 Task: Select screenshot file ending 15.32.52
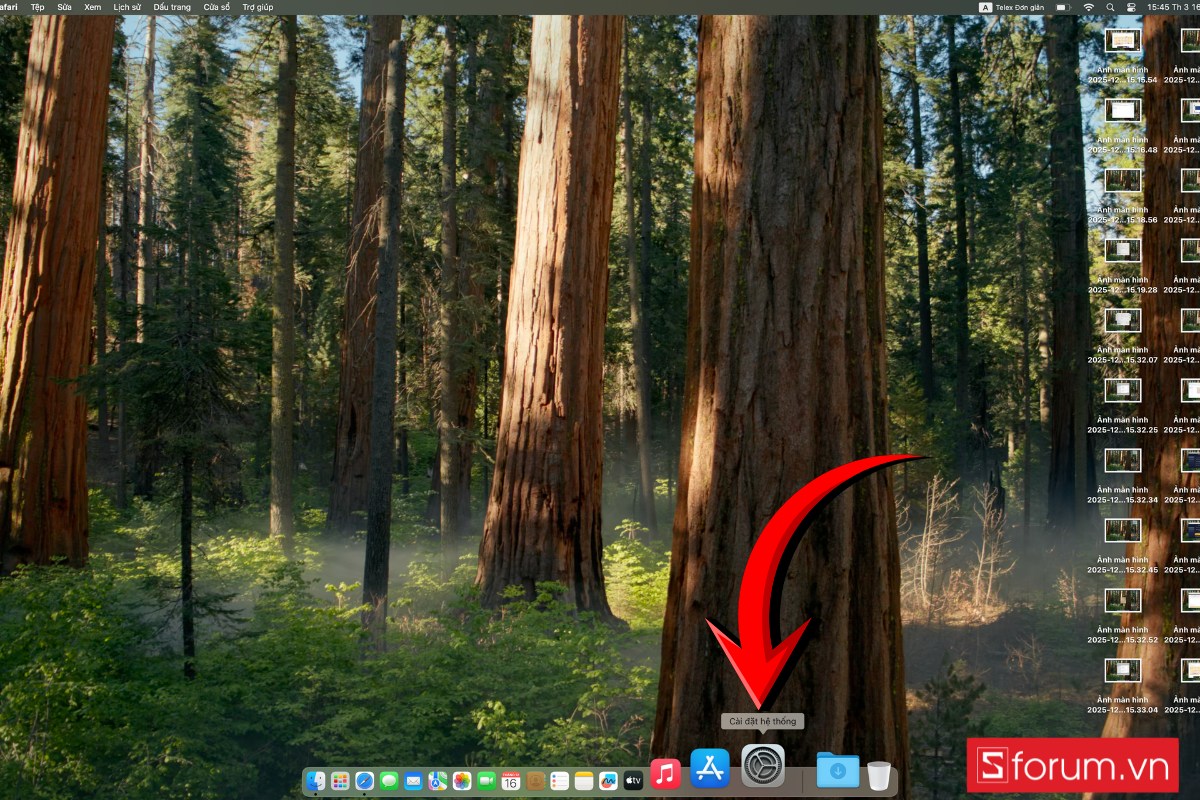tap(1123, 616)
